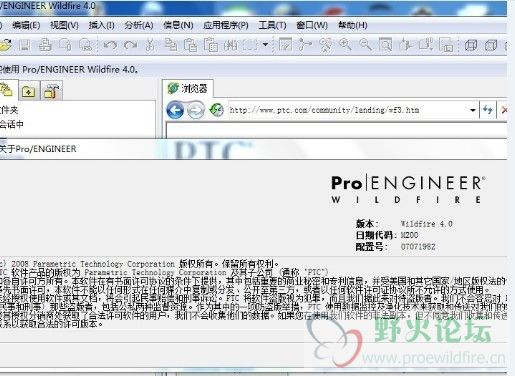Open the 应用程序(P) menu
The image size is (515, 376).
click(x=226, y=25)
